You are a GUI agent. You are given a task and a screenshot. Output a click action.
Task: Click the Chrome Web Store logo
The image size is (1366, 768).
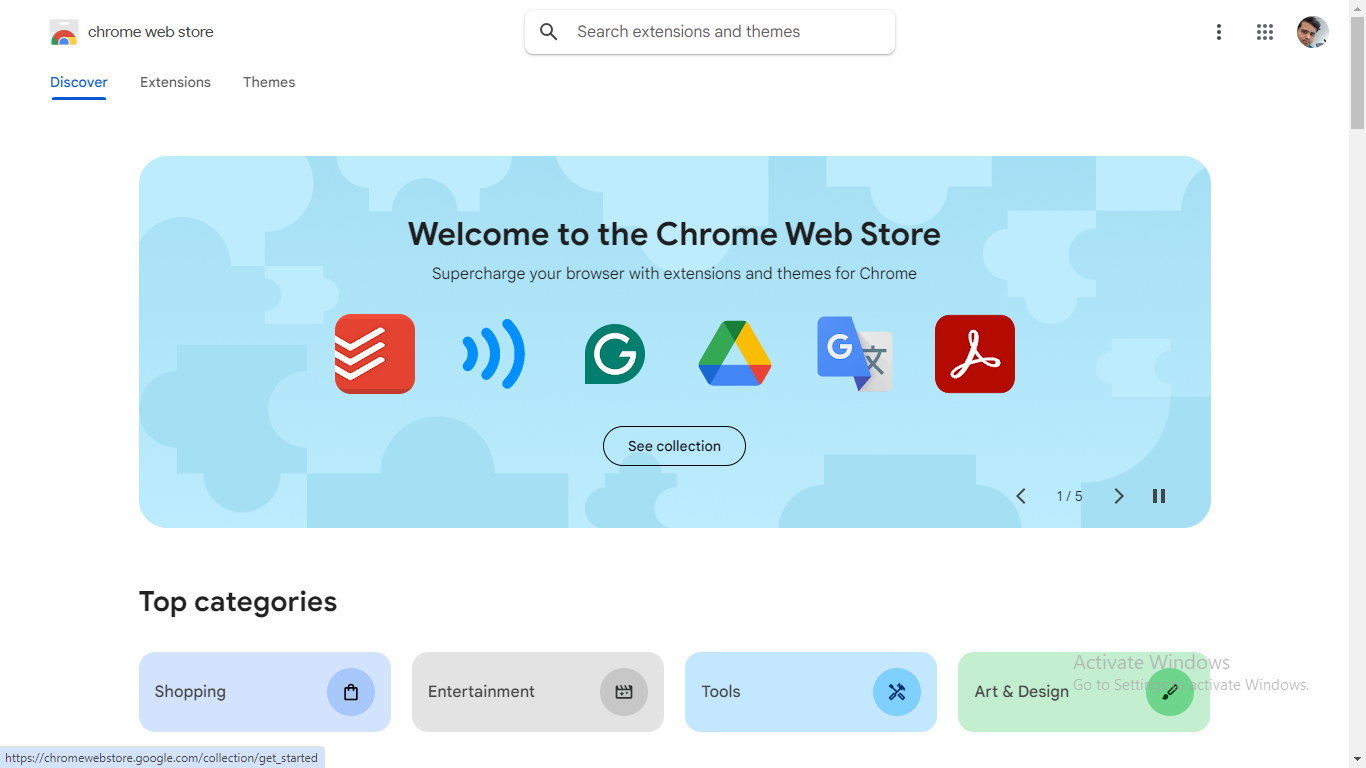coord(64,32)
